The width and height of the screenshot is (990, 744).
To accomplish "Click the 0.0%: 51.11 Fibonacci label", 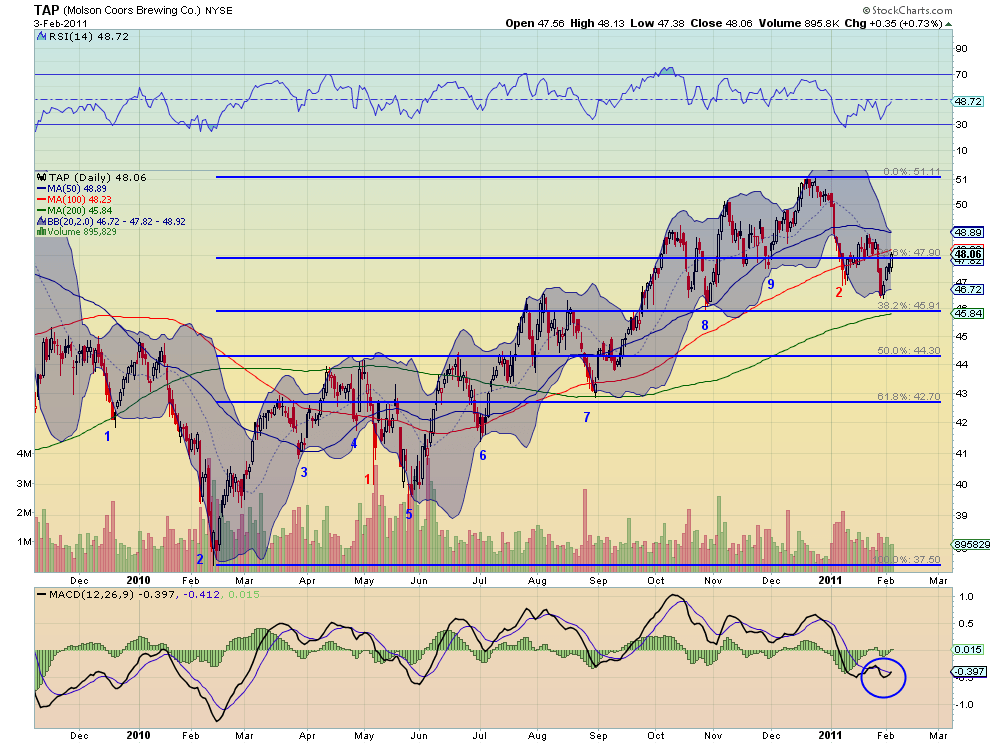I will tap(912, 172).
